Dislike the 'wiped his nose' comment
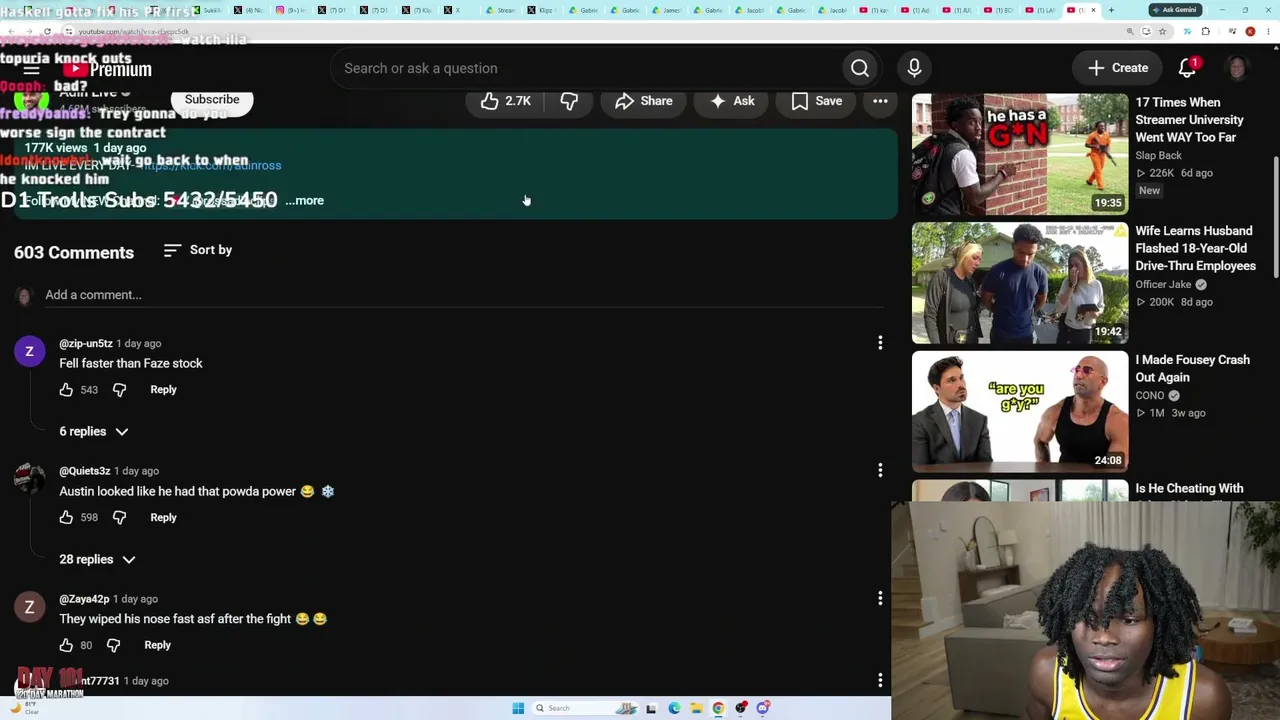 113,646
